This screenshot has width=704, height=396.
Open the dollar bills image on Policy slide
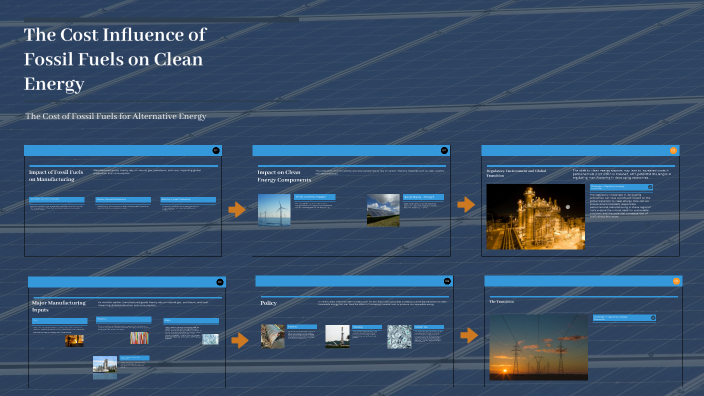click(x=400, y=336)
